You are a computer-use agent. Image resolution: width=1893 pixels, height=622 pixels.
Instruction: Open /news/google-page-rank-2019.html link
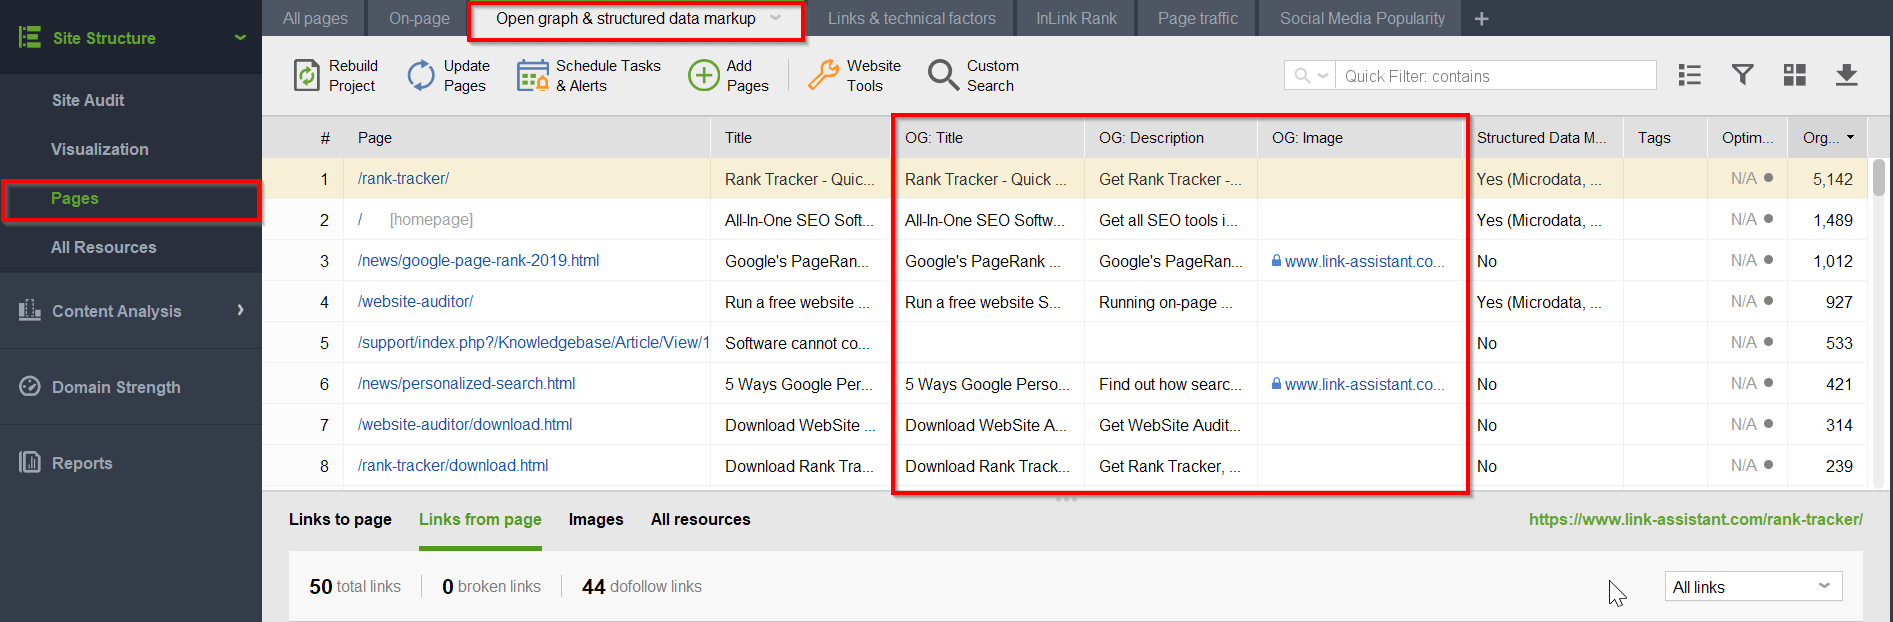pos(478,260)
